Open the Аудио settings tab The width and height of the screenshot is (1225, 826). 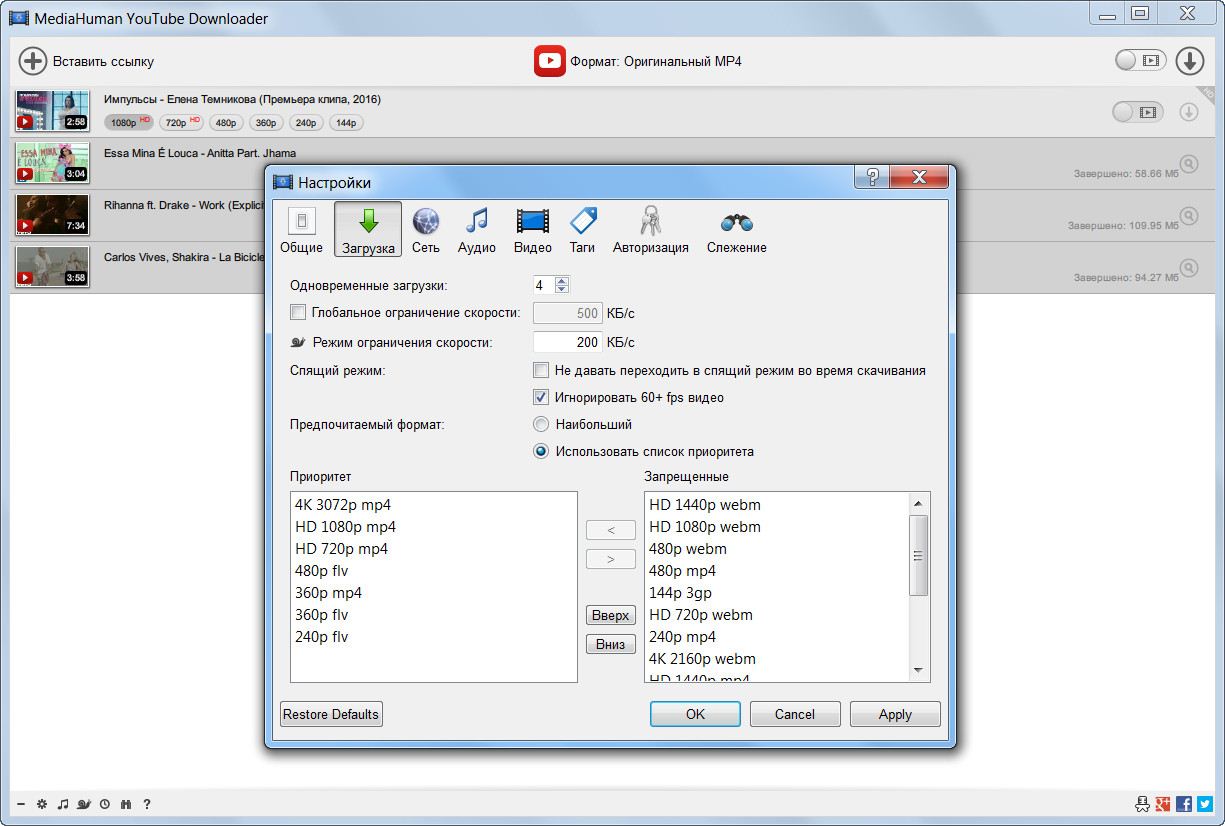(x=477, y=230)
